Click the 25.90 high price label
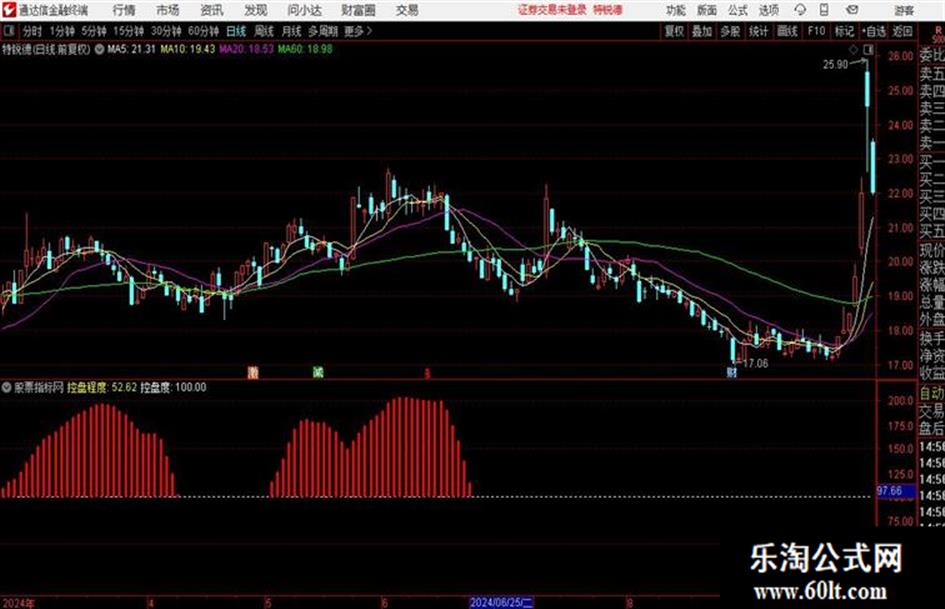The image size is (945, 609). click(x=836, y=64)
